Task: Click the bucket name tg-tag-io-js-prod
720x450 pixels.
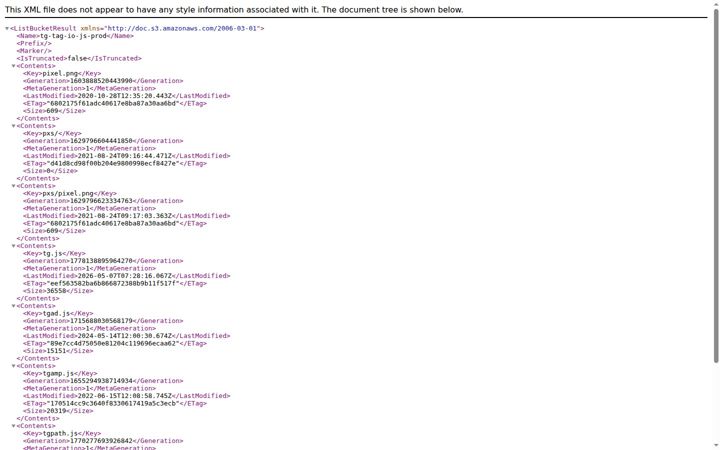Action: 73,36
